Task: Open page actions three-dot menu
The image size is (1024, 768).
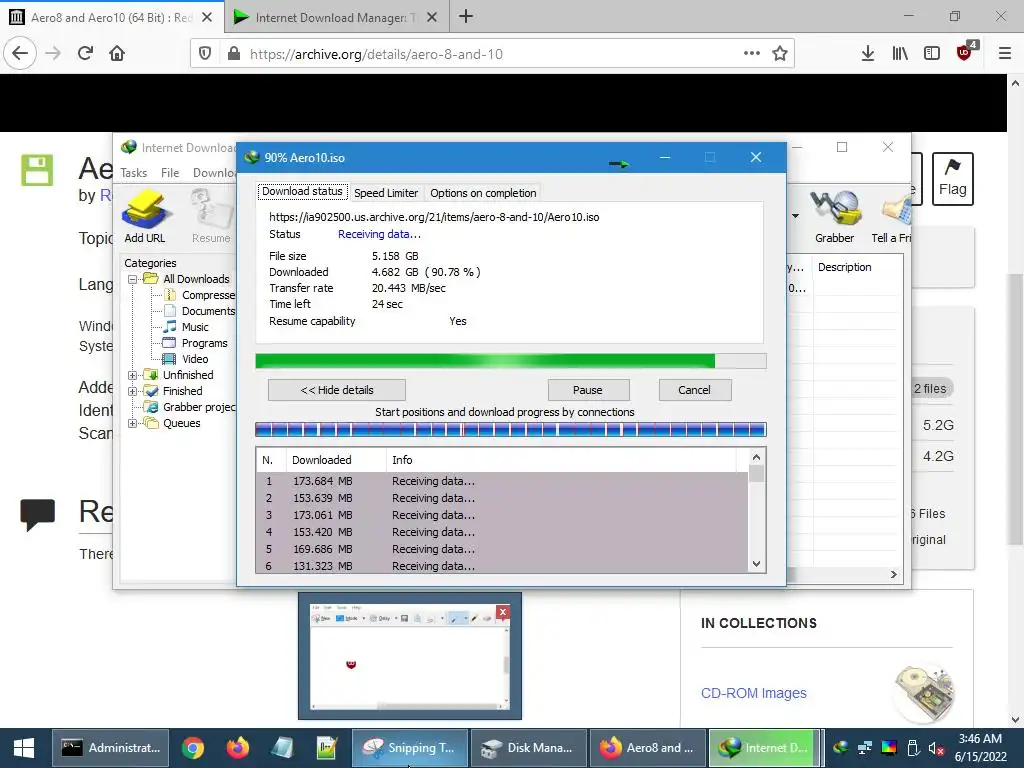Action: point(752,54)
